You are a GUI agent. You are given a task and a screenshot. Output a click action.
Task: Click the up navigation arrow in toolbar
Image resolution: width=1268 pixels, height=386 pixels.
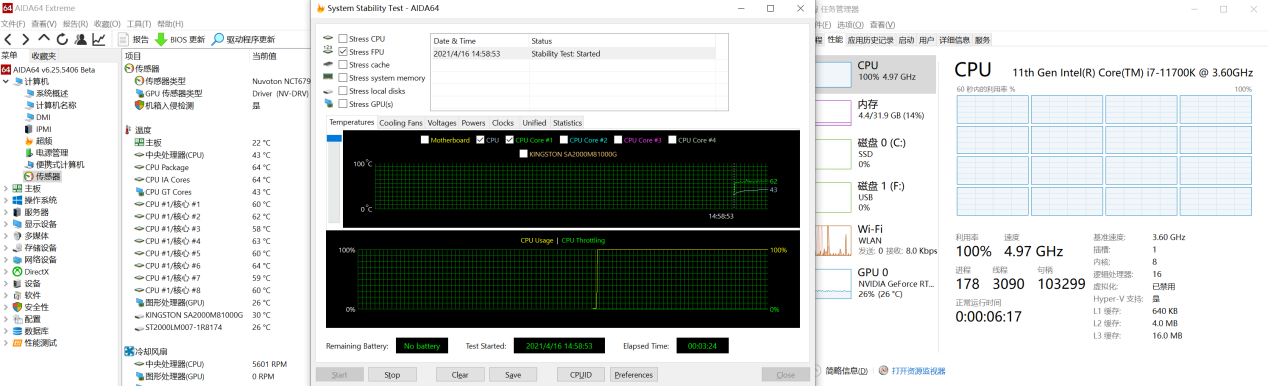point(45,39)
